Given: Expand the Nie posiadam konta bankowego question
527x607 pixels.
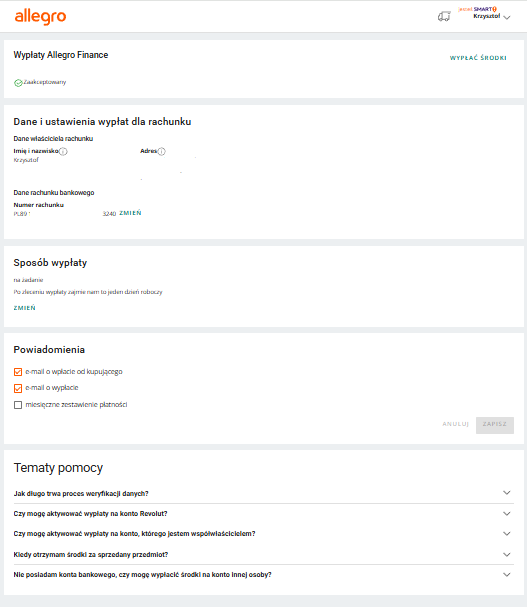Looking at the screenshot, I should tap(263, 574).
